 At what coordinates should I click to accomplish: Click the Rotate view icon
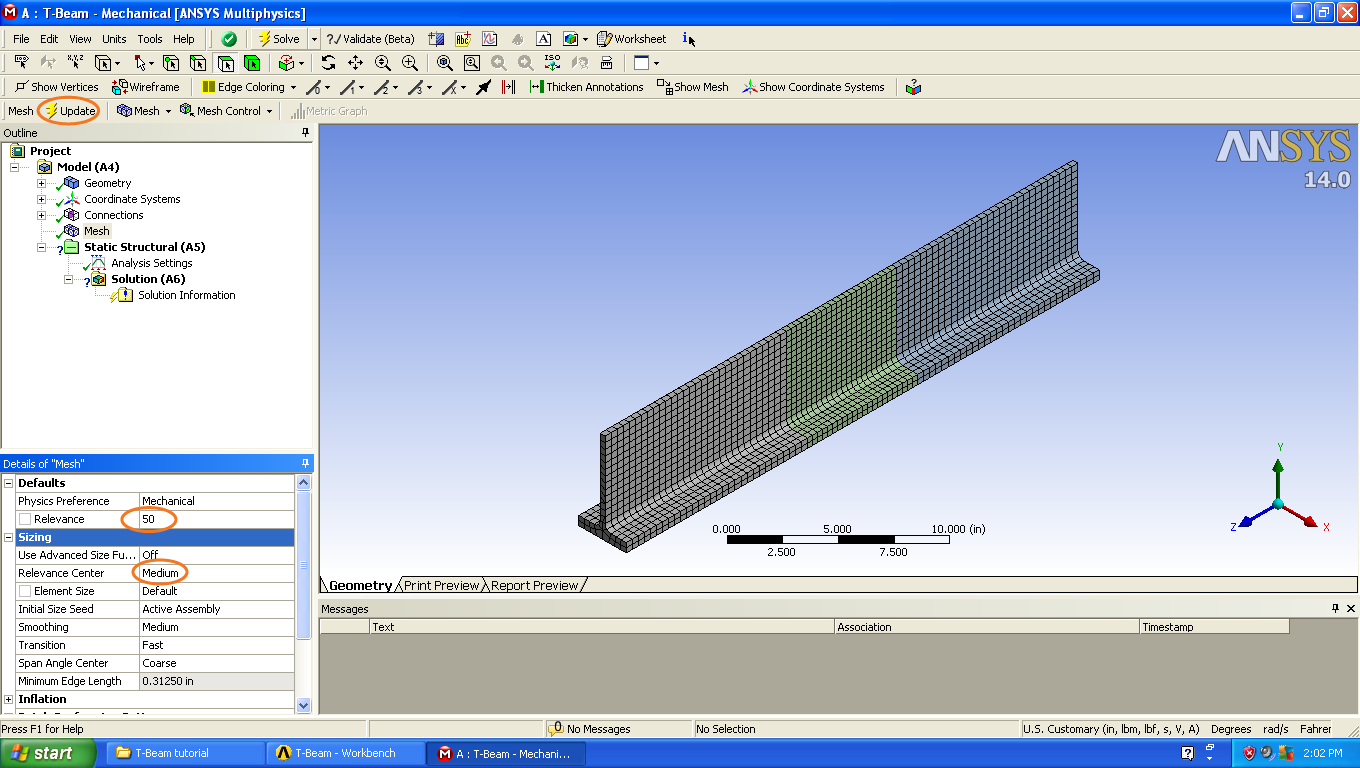tap(328, 62)
